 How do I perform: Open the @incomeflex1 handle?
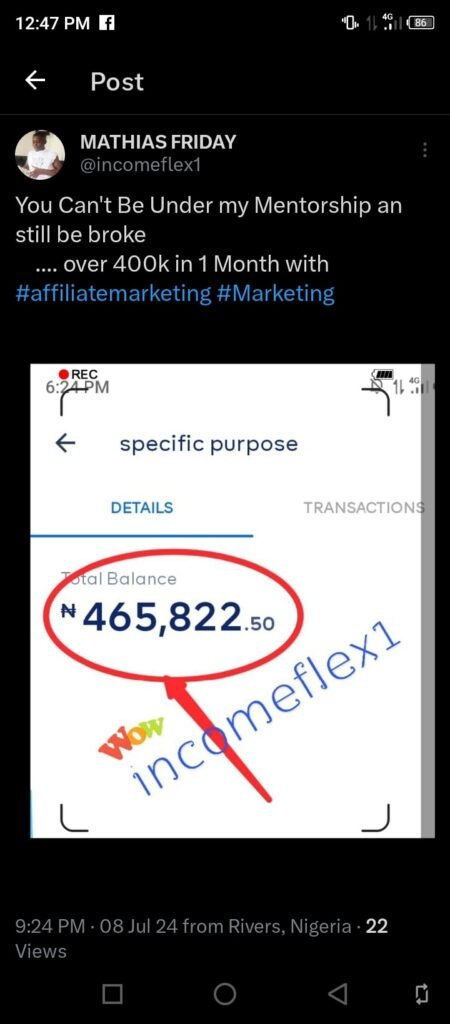(140, 166)
